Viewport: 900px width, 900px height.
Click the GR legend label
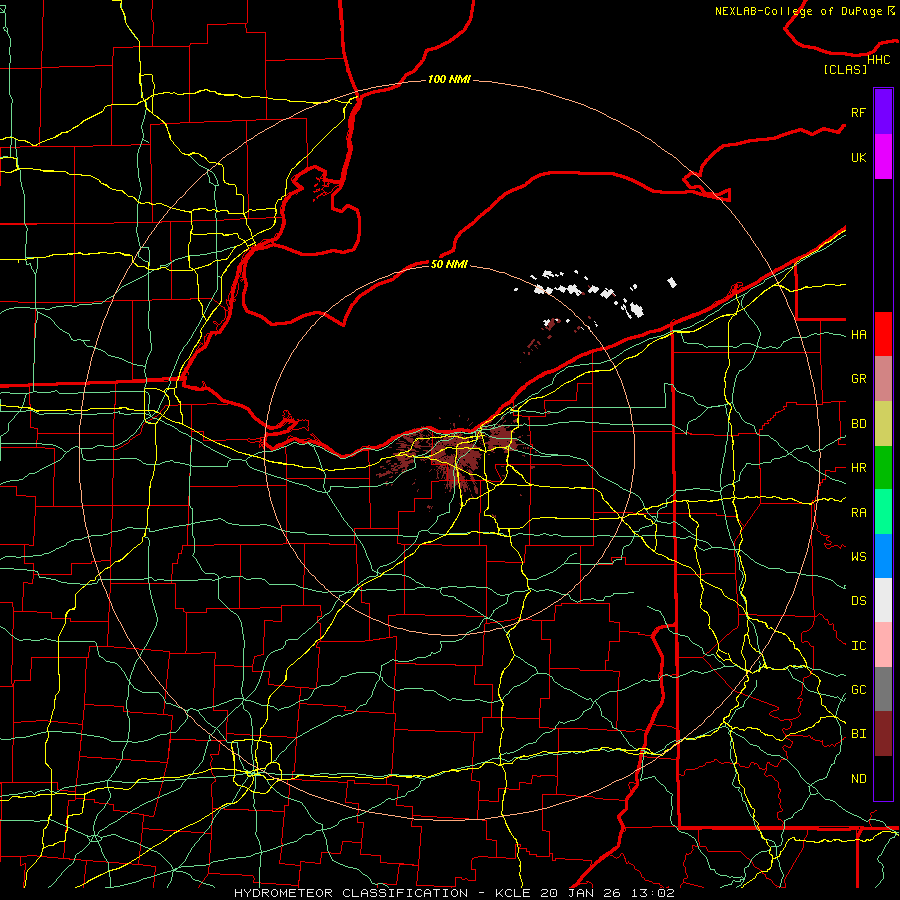(858, 379)
